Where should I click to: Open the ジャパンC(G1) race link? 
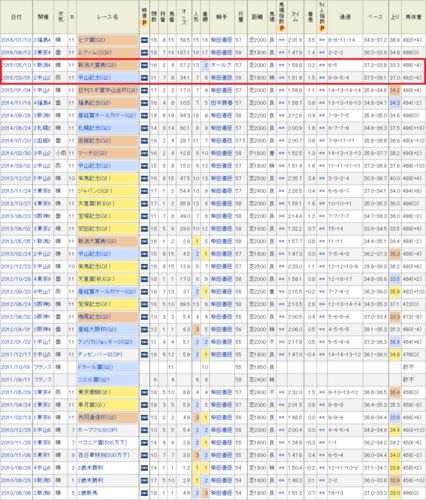click(x=95, y=191)
